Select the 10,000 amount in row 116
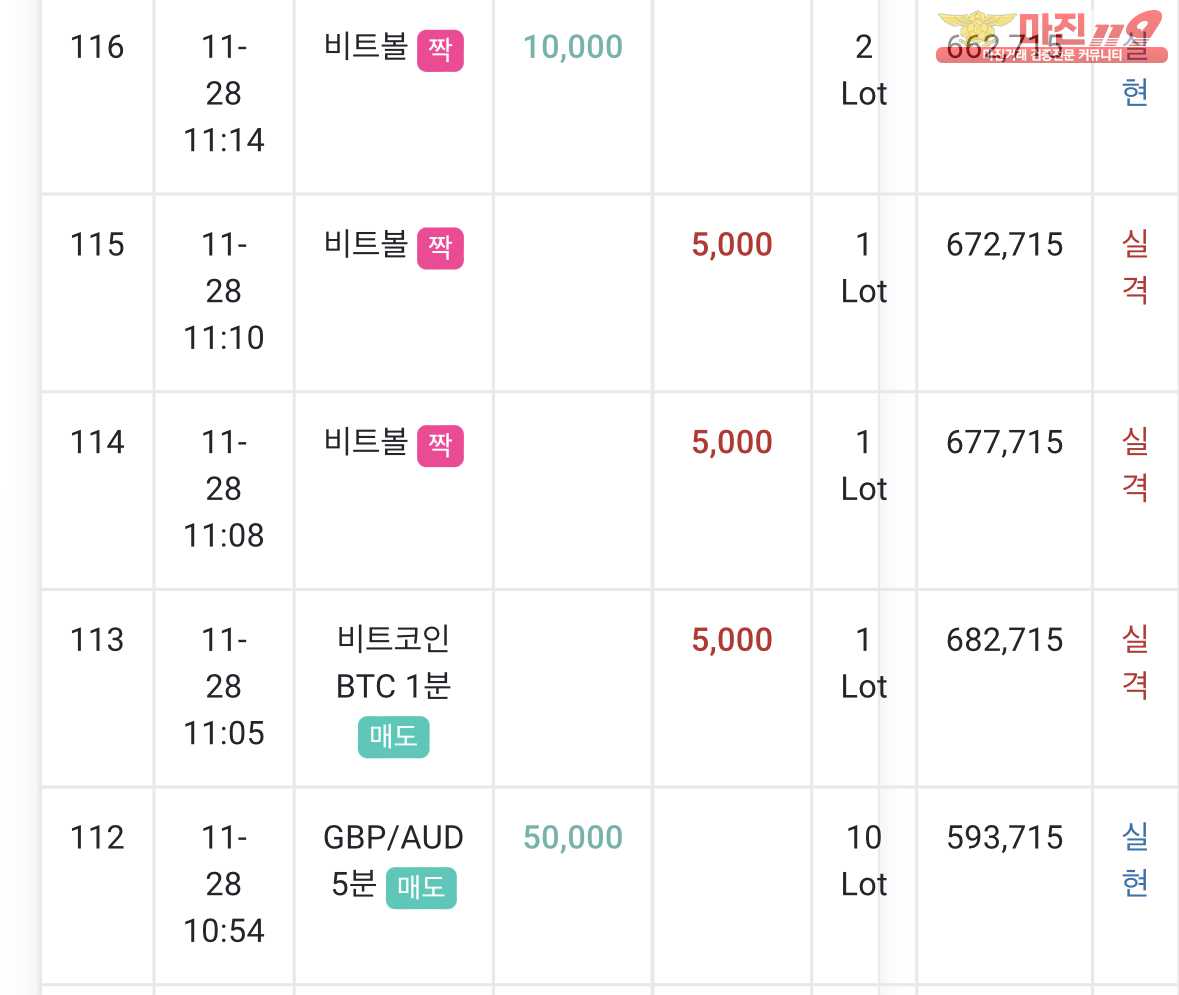The height and width of the screenshot is (995, 1179). pyautogui.click(x=573, y=47)
